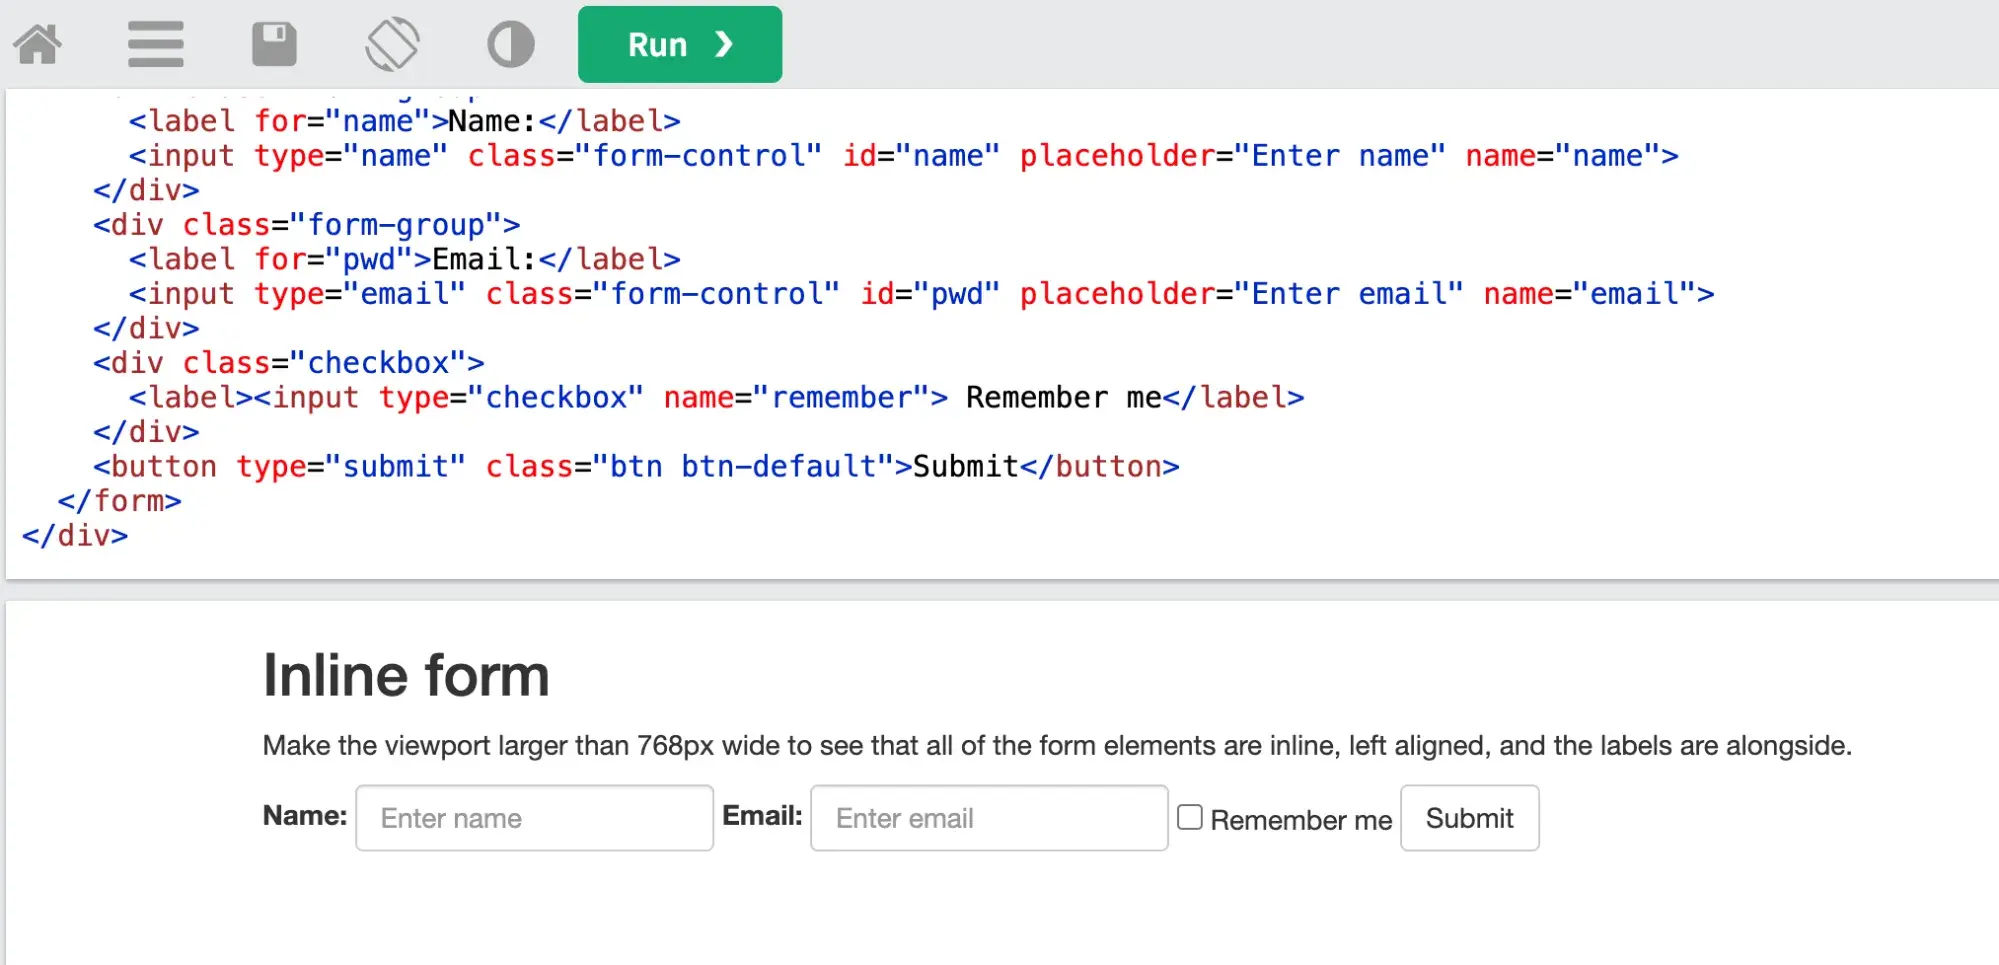Click the 'Inline form' heading
Viewport: 1999px width, 965px height.
406,675
